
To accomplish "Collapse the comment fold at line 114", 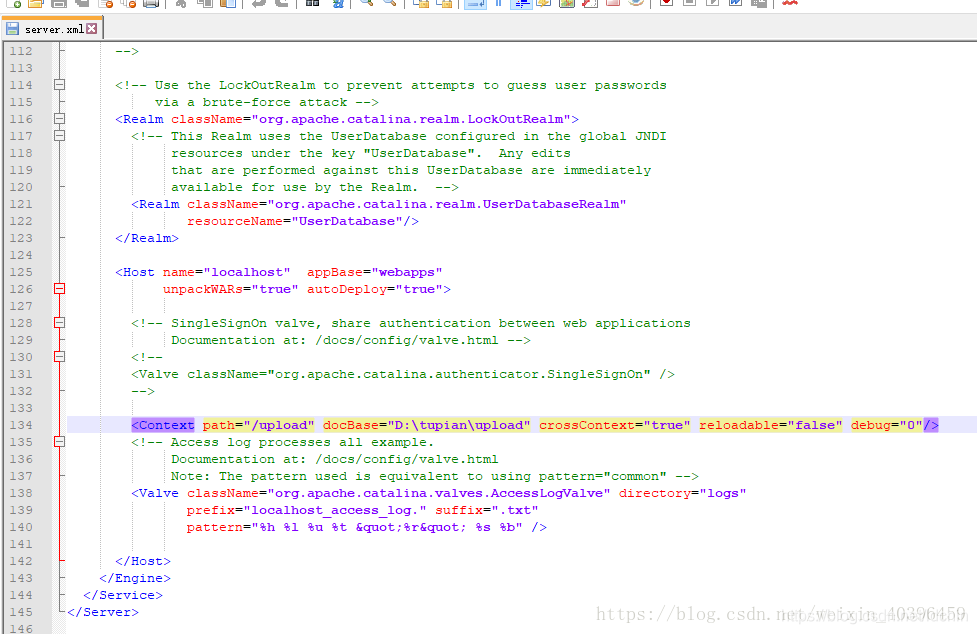I will tap(59, 85).
